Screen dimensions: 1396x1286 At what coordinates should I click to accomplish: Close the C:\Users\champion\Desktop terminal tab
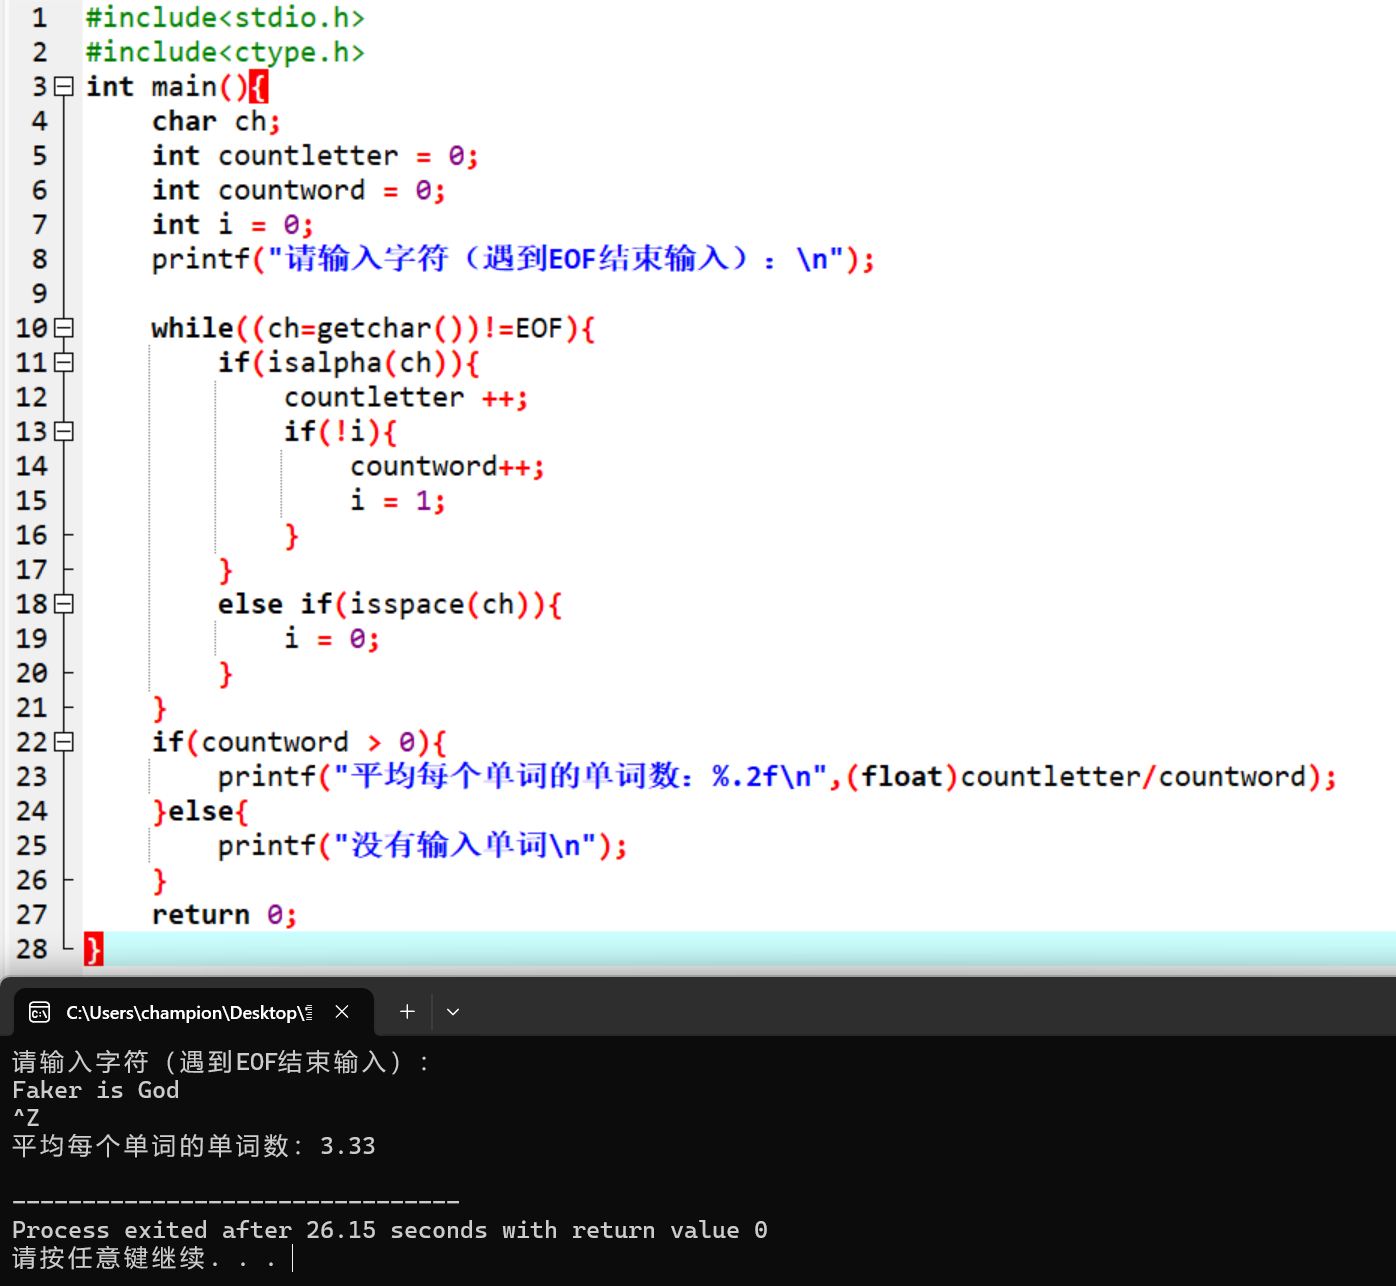[342, 1012]
